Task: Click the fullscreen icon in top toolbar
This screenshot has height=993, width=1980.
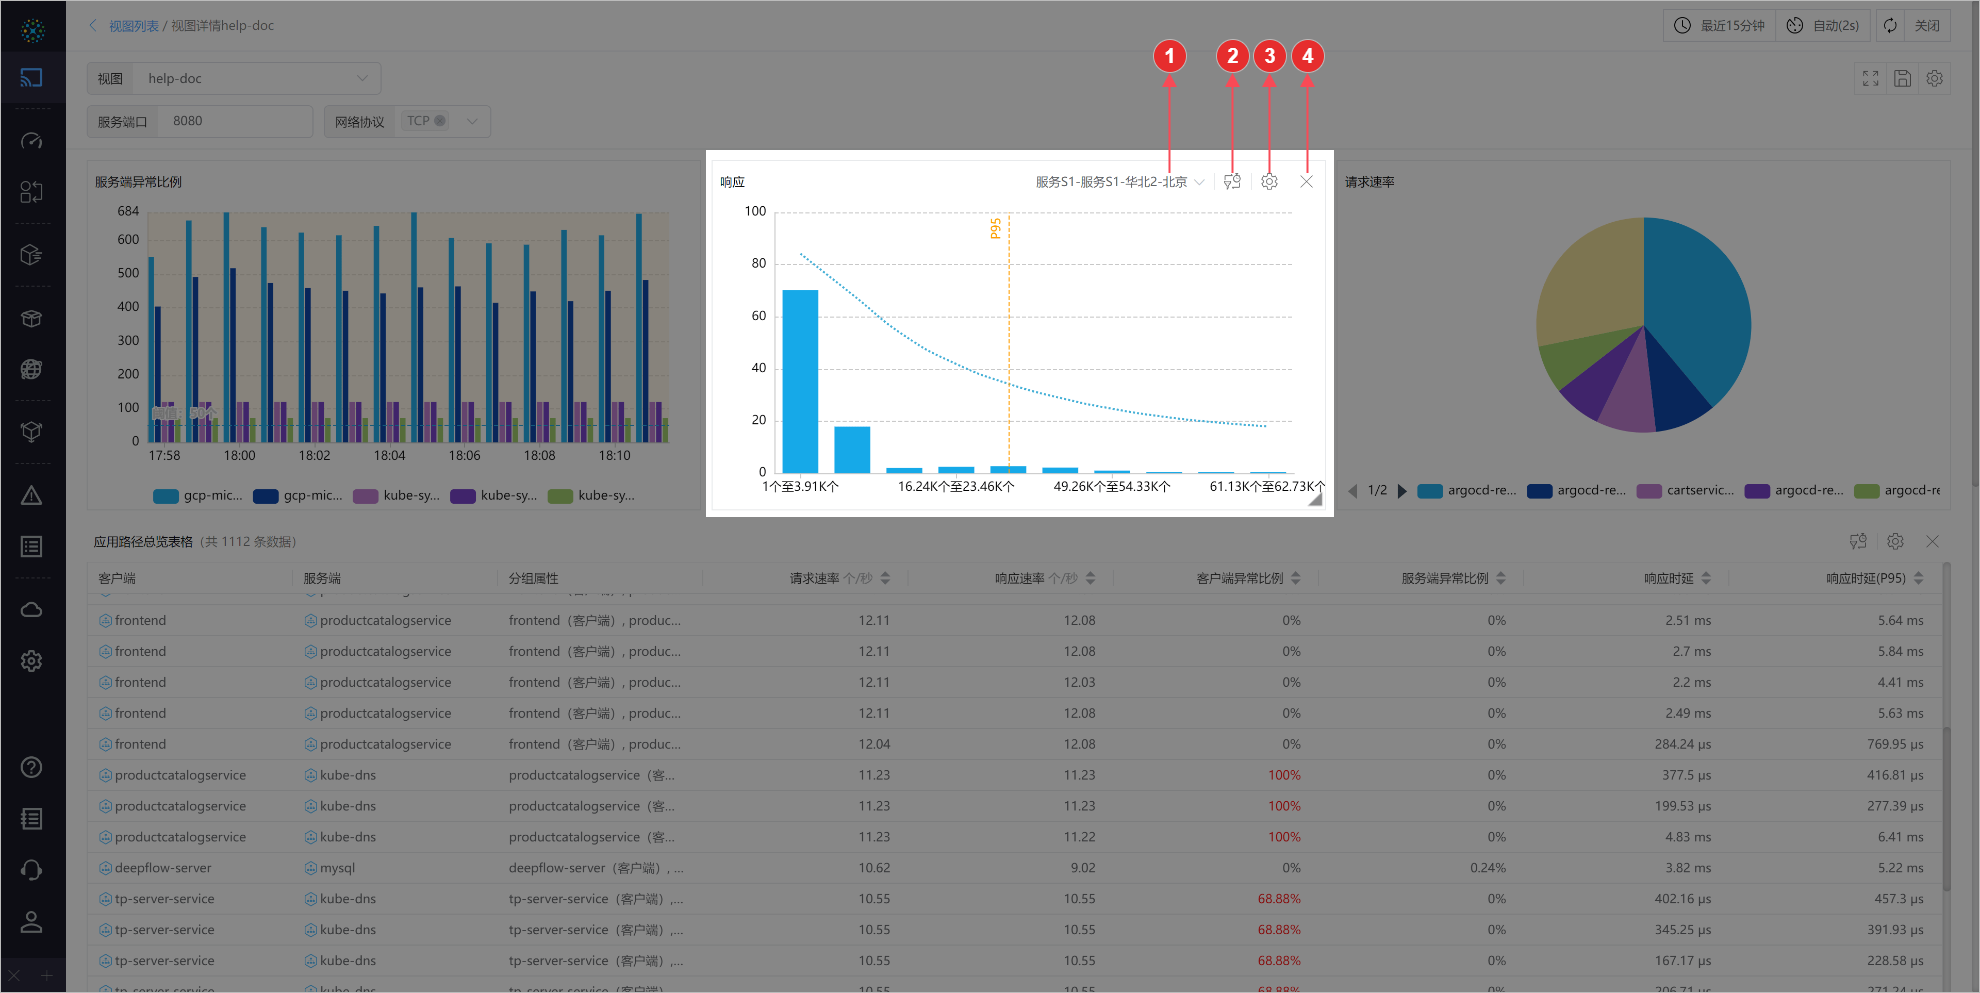Action: coord(1870,78)
